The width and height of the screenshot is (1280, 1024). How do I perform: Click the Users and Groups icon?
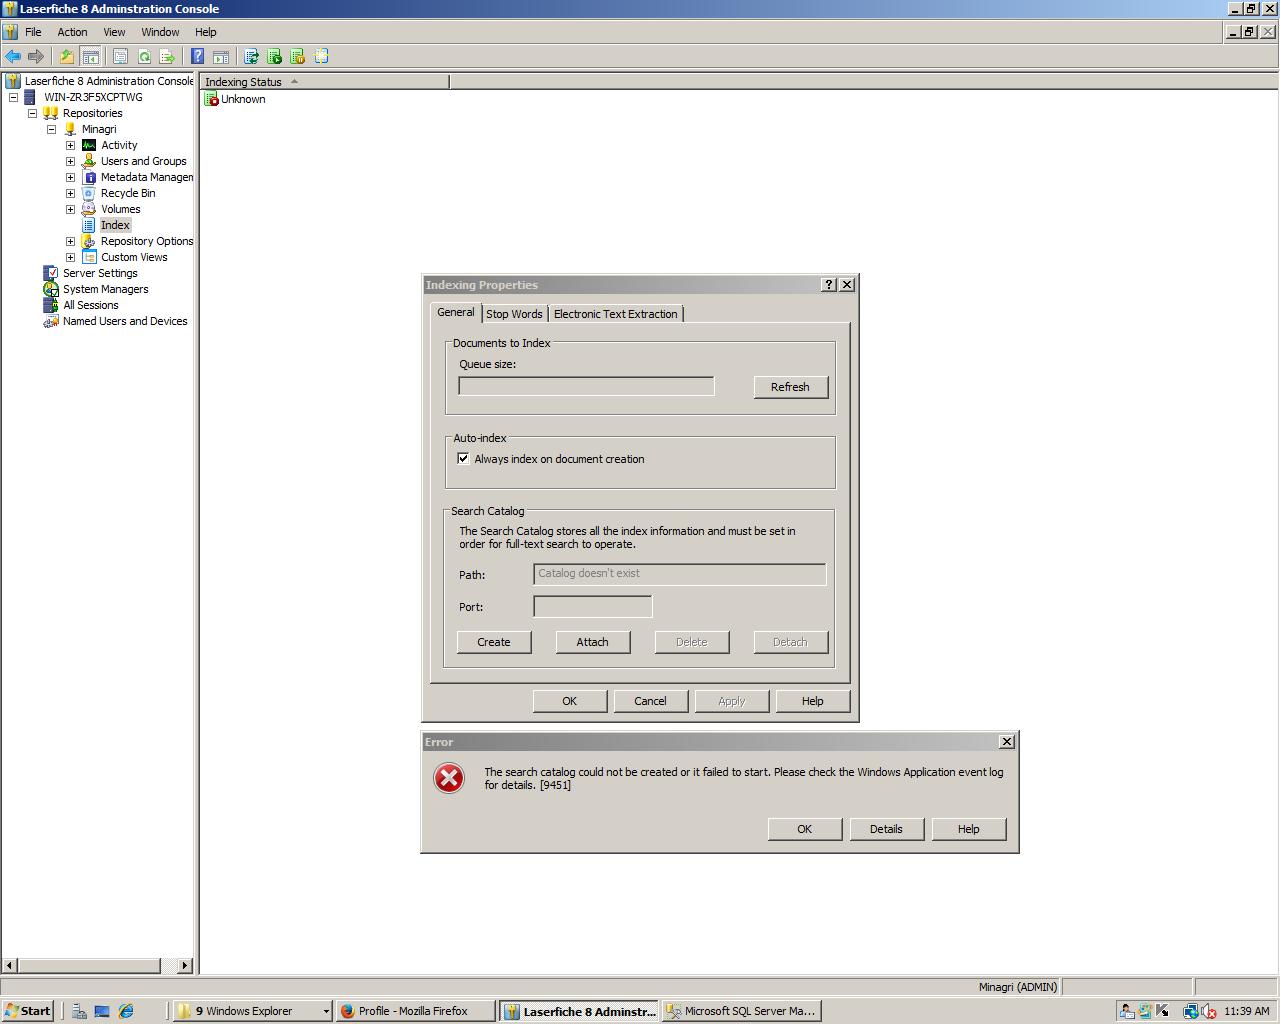tap(89, 161)
